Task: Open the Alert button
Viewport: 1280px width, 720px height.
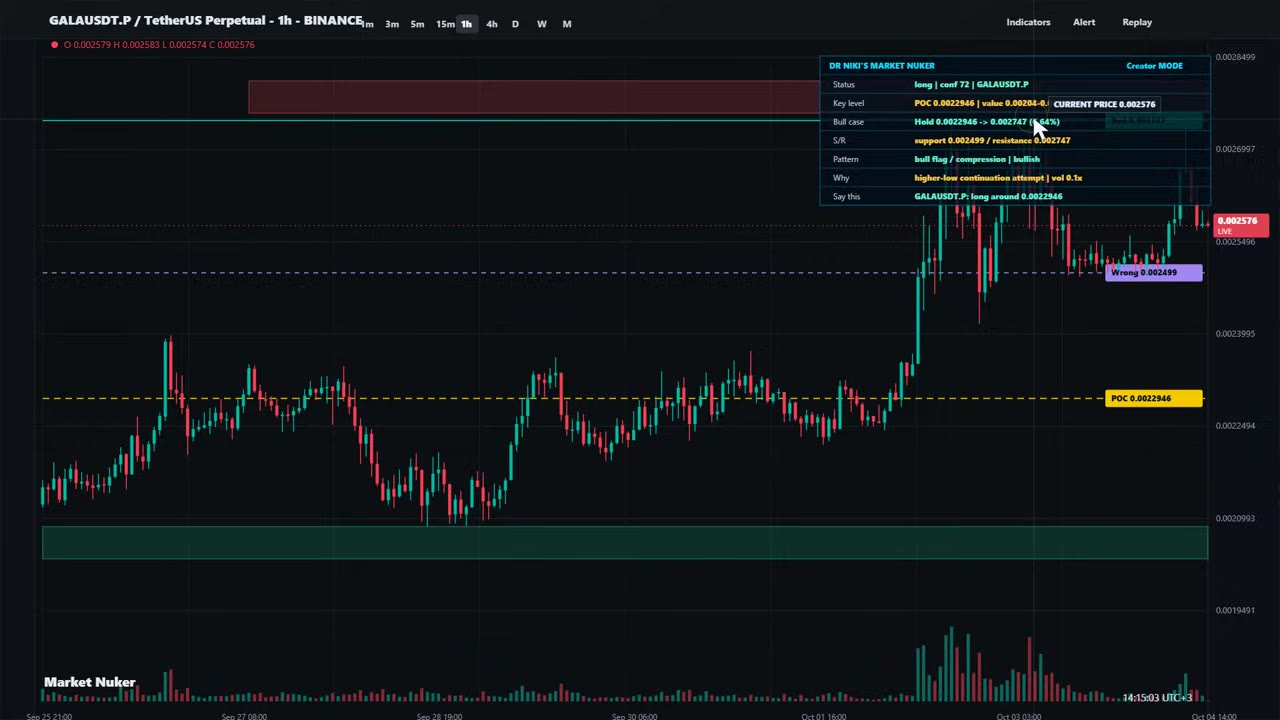Action: 1084,22
